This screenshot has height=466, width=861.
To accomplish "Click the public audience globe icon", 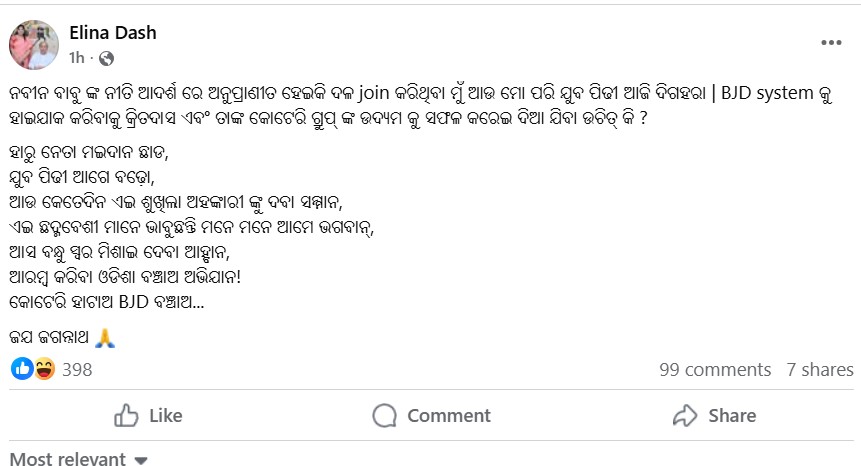I will click(x=107, y=58).
